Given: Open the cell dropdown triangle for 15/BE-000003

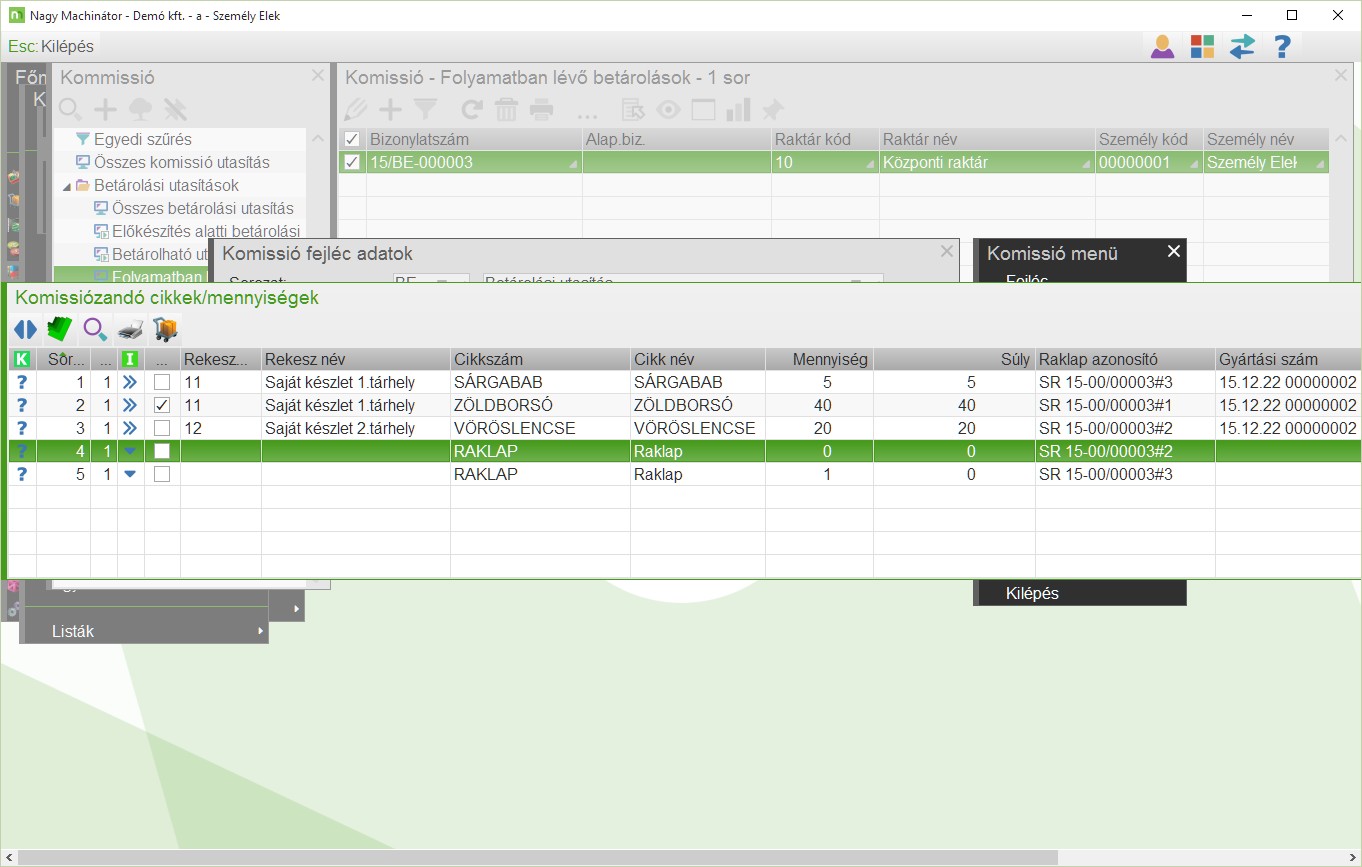Looking at the screenshot, I should (573, 165).
